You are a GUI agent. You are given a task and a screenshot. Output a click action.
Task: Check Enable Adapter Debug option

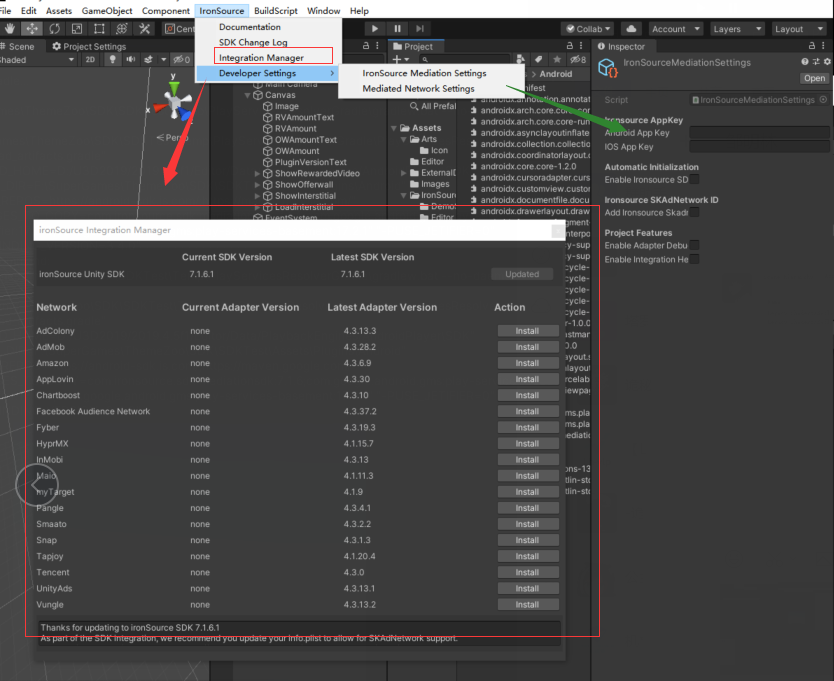click(694, 245)
